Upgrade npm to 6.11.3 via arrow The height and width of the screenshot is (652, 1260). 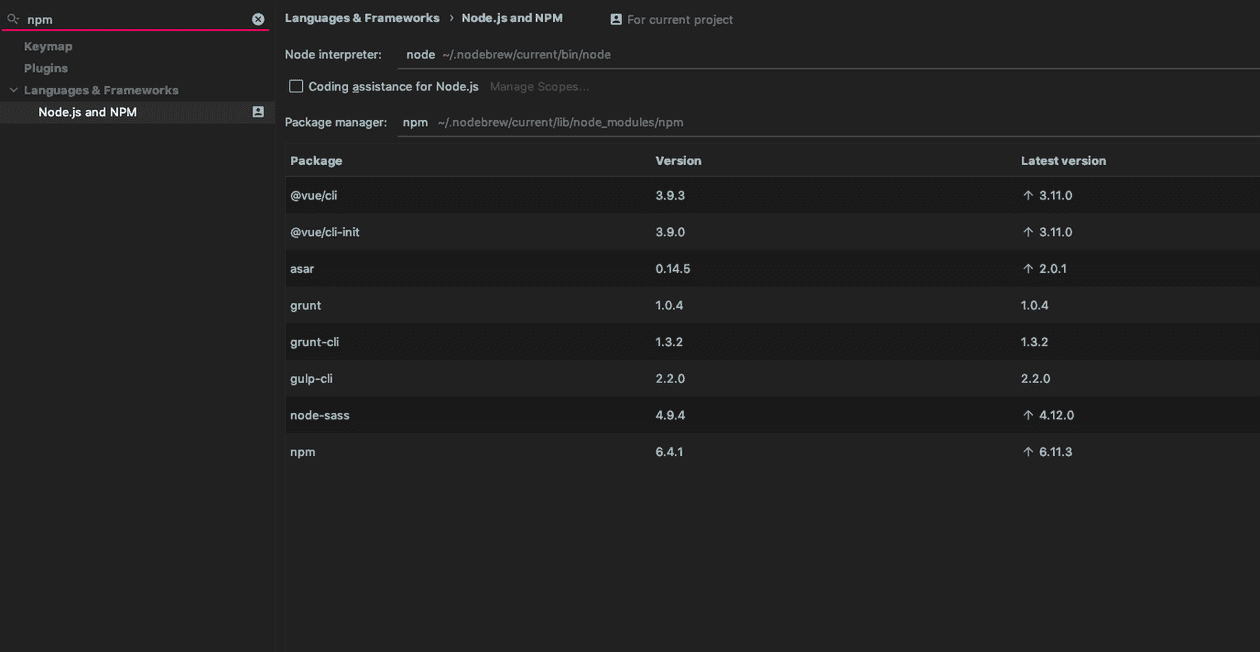(x=1027, y=451)
